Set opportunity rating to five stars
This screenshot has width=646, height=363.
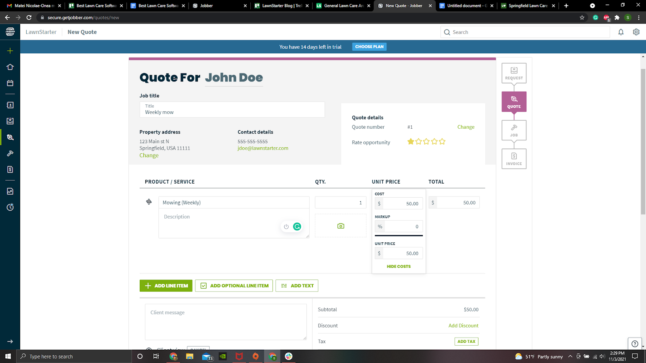tap(442, 142)
